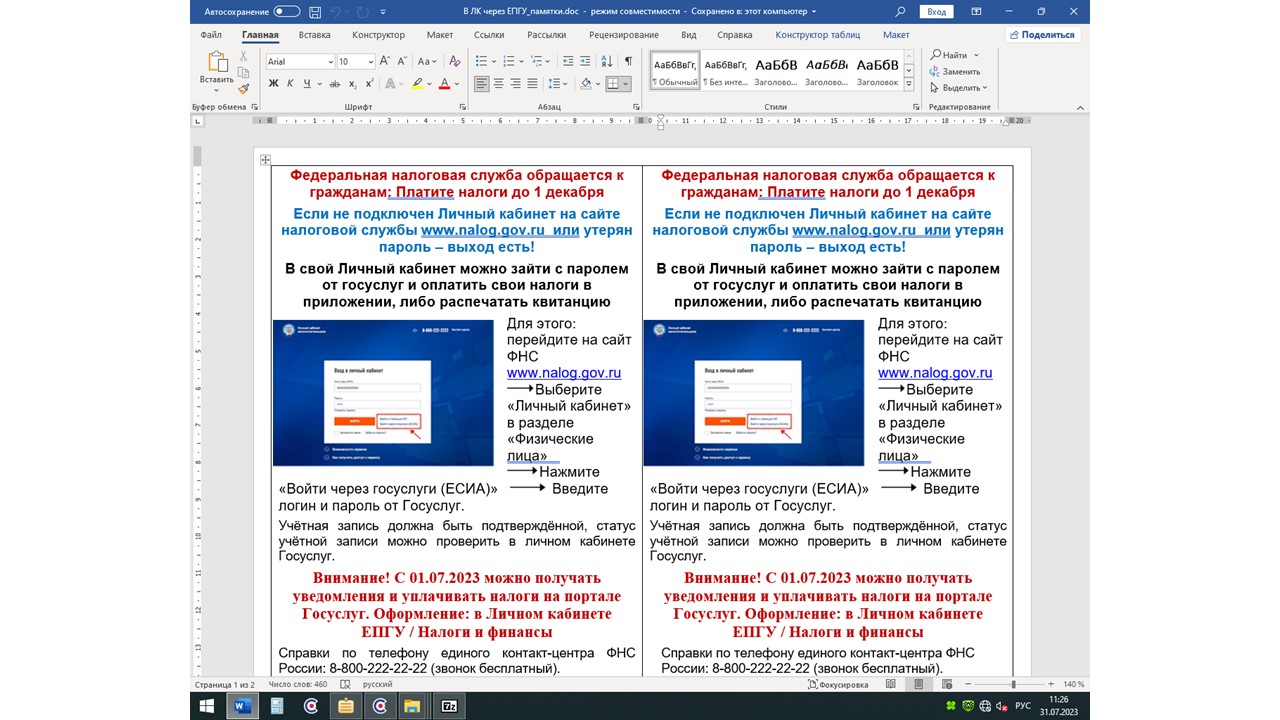Viewport: 1280px width, 720px height.
Task: Enable Фокусировка focus mode
Action: point(838,685)
